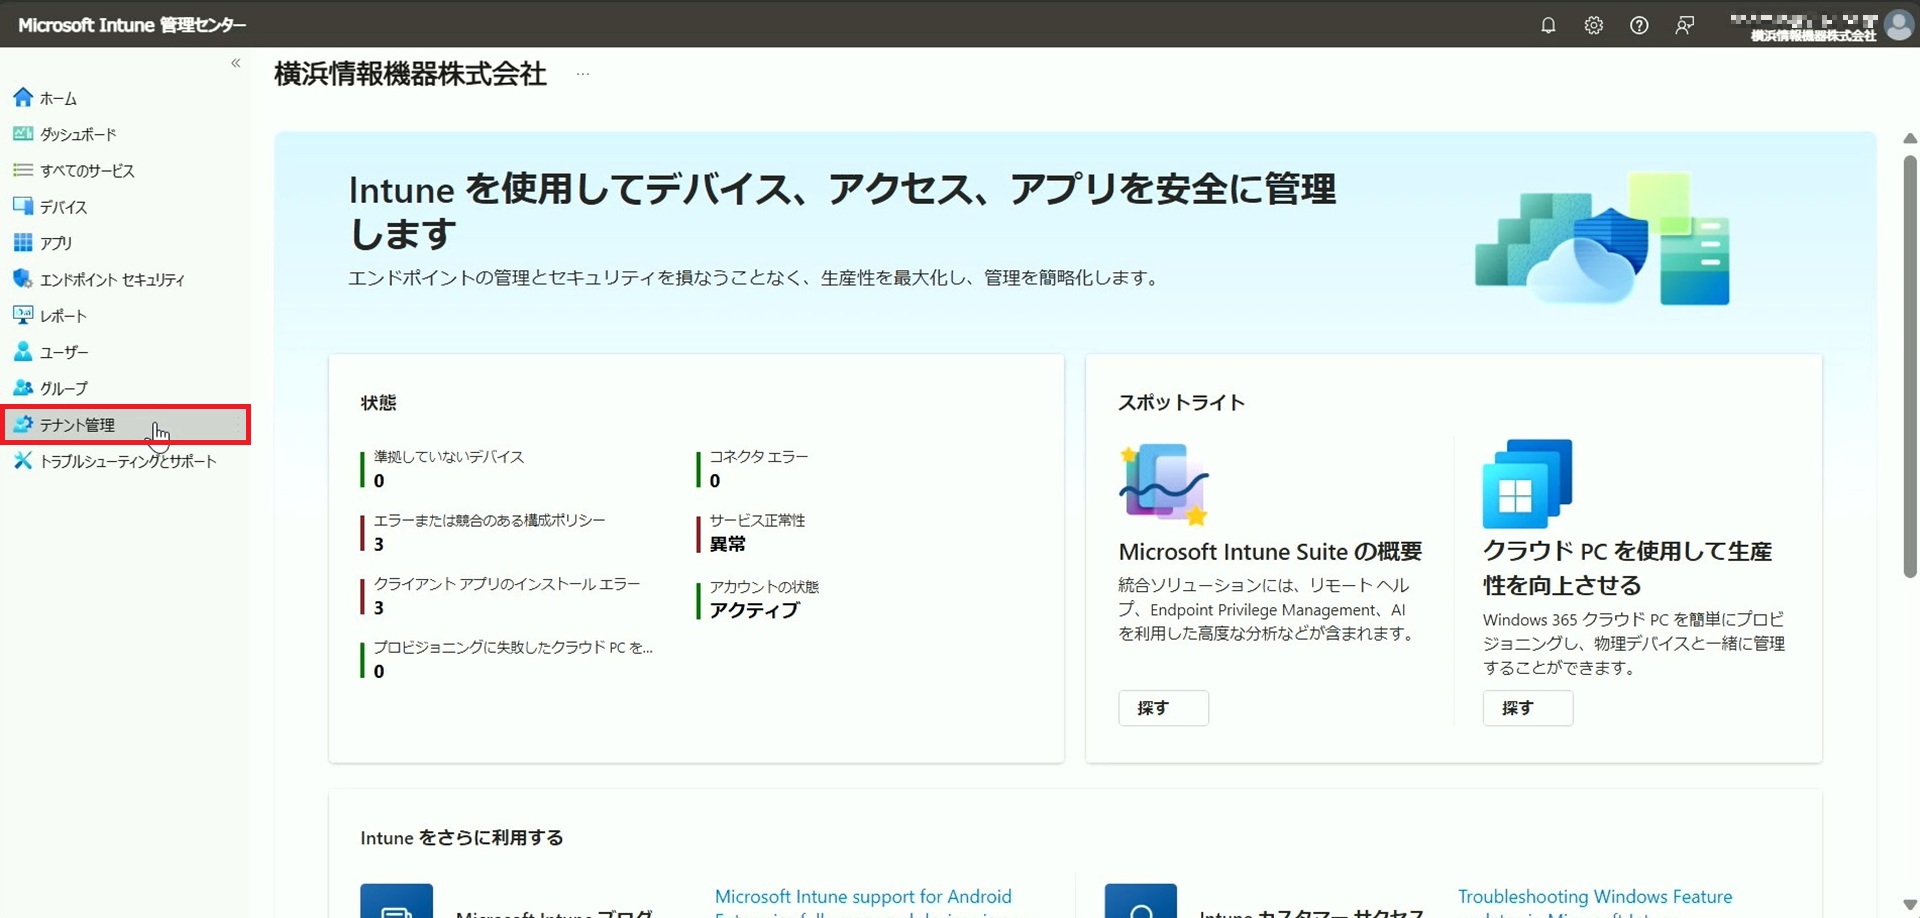Click the vertical scrollbar thumb

pos(1909,366)
